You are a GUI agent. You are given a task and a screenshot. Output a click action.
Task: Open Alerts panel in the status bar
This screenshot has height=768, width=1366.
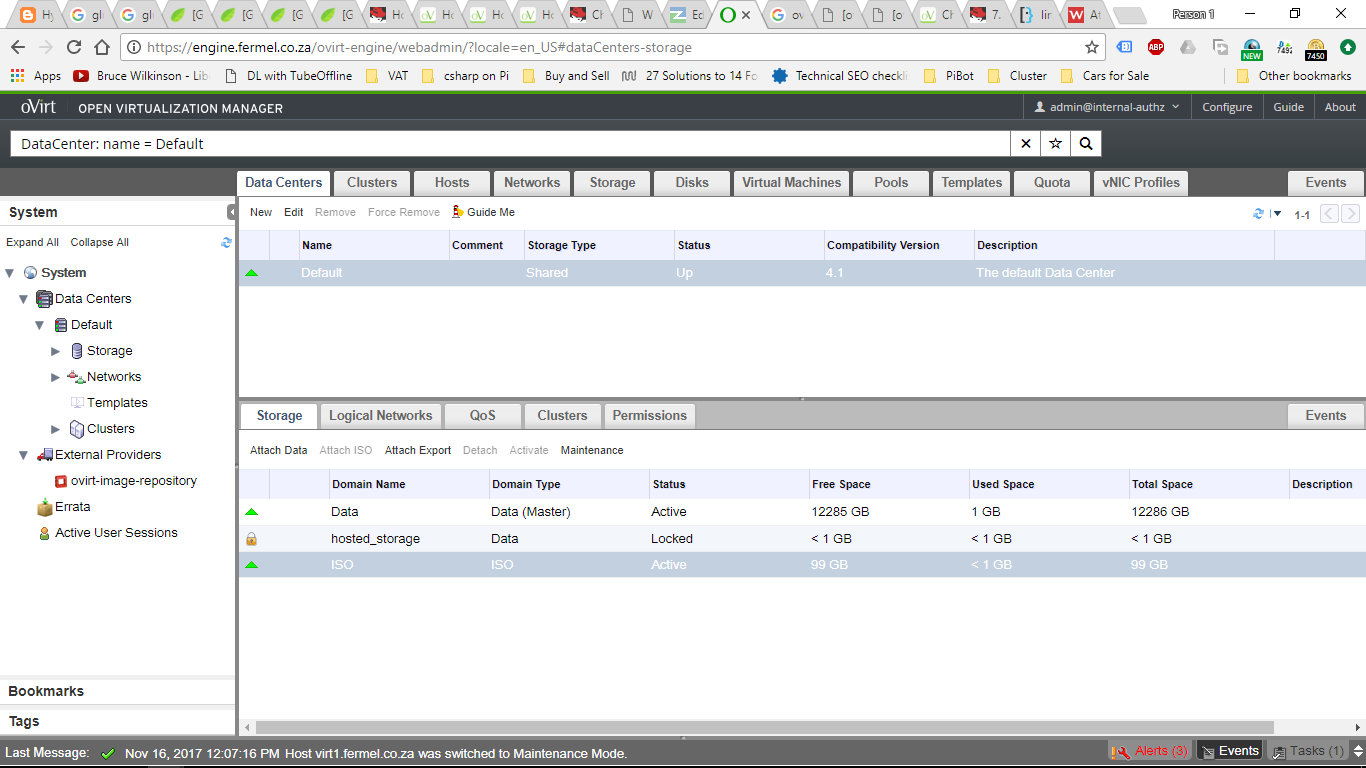pos(1151,751)
